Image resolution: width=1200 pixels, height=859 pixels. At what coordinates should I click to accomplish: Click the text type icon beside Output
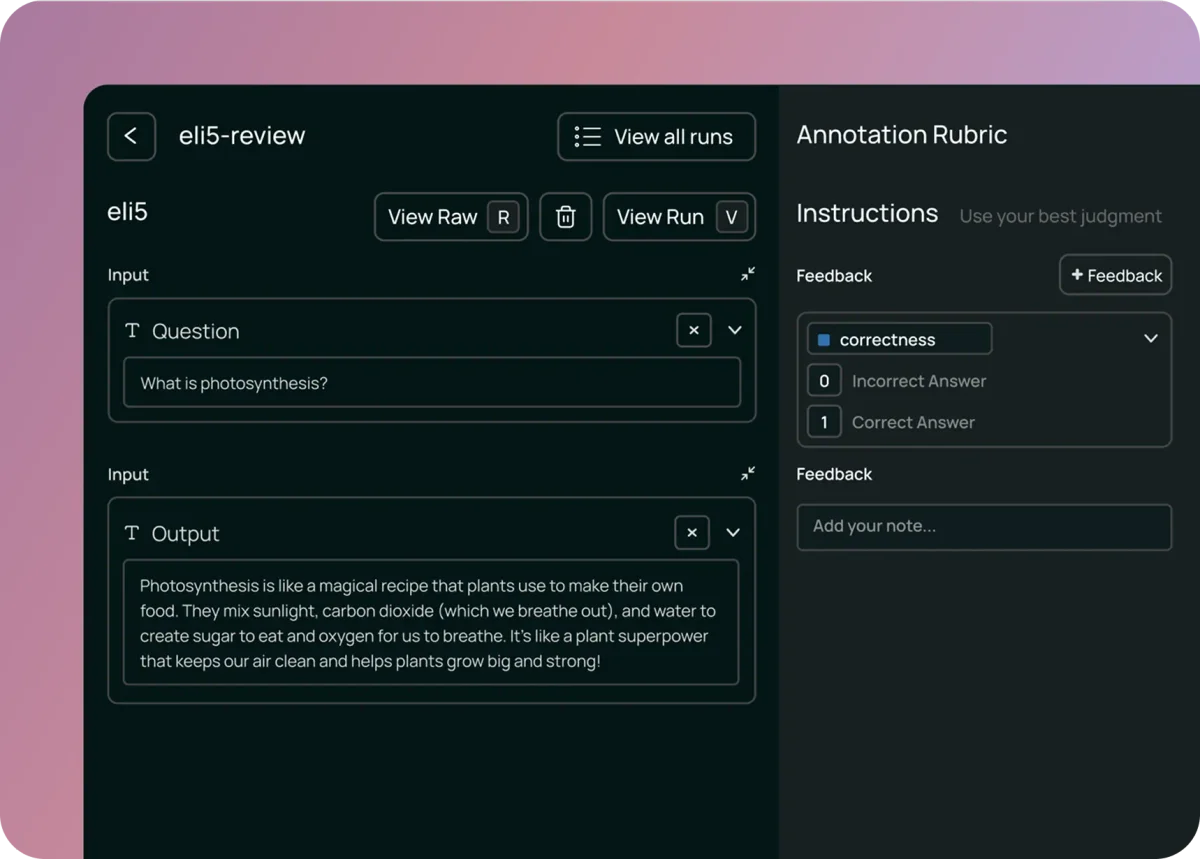[x=132, y=533]
